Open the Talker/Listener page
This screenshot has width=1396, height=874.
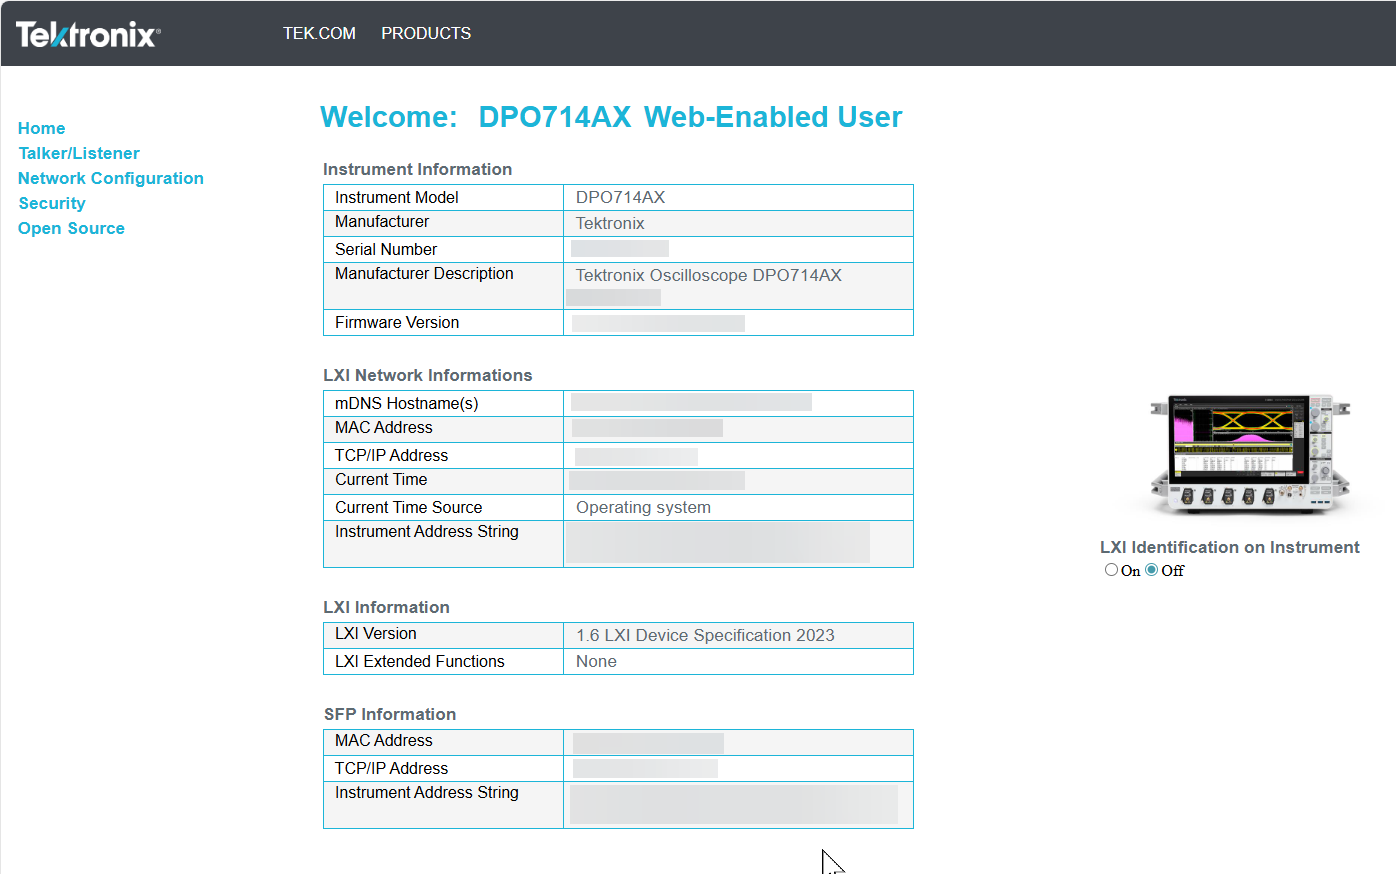click(x=79, y=153)
